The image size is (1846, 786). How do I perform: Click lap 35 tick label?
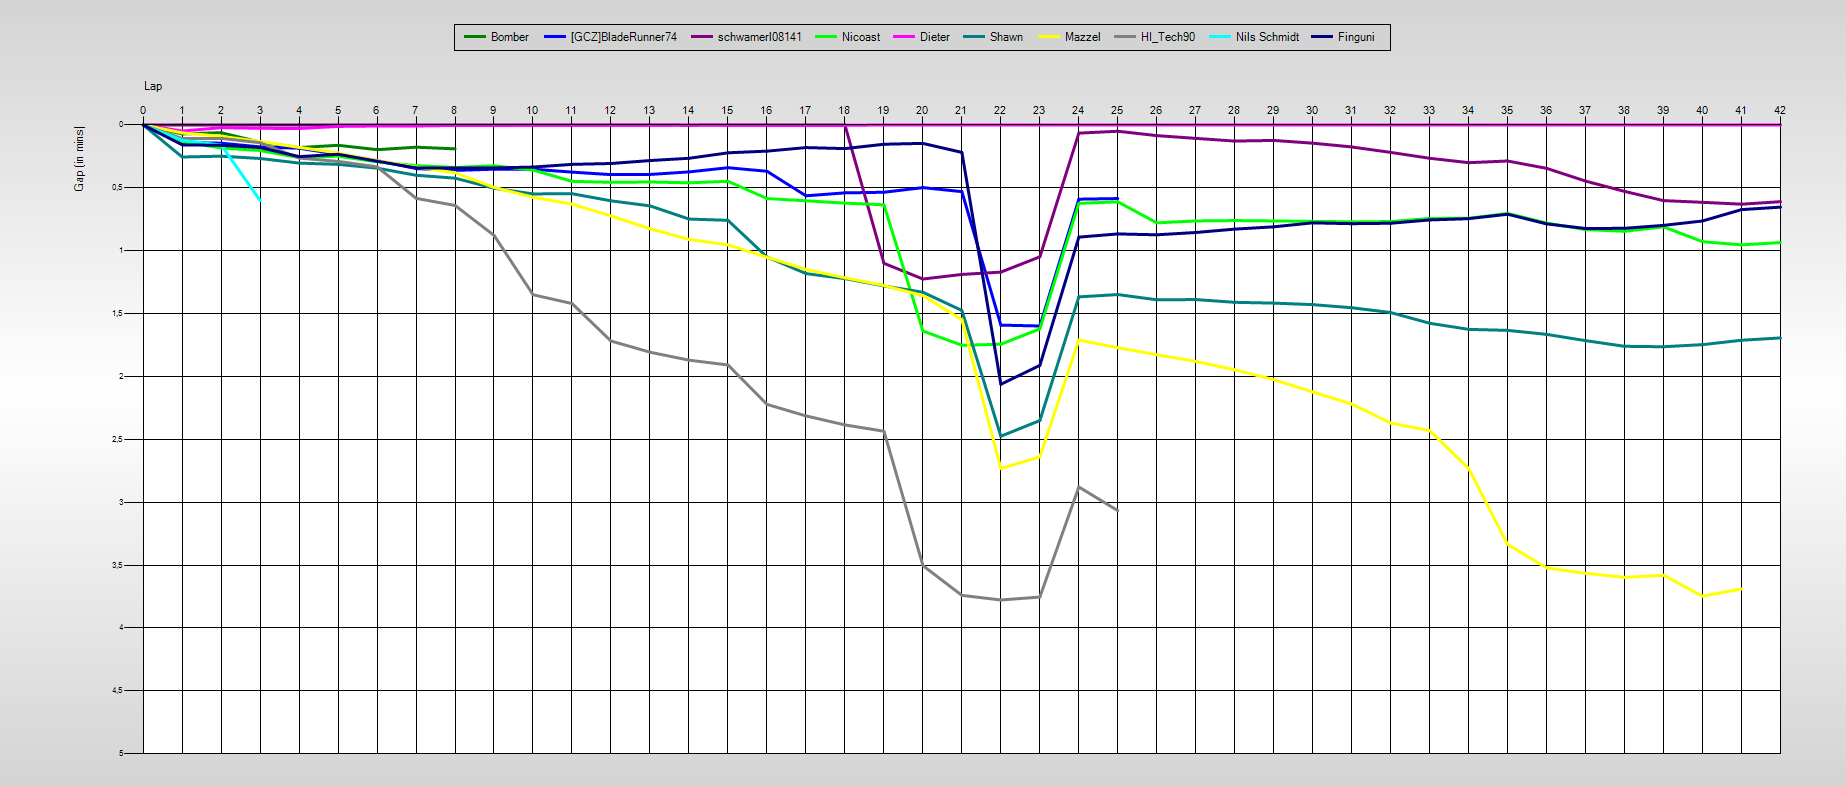coord(1507,110)
